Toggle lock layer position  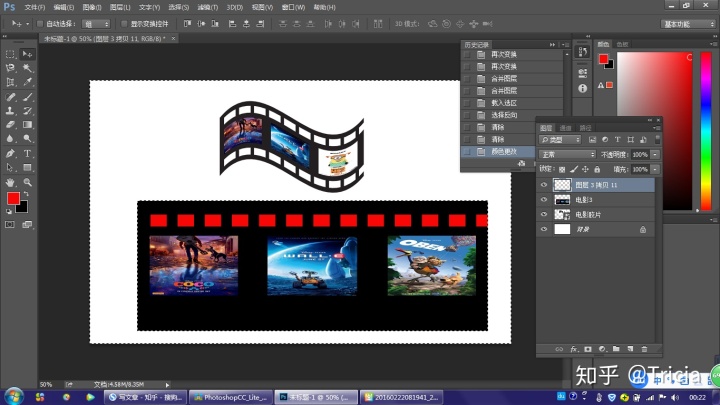point(585,169)
